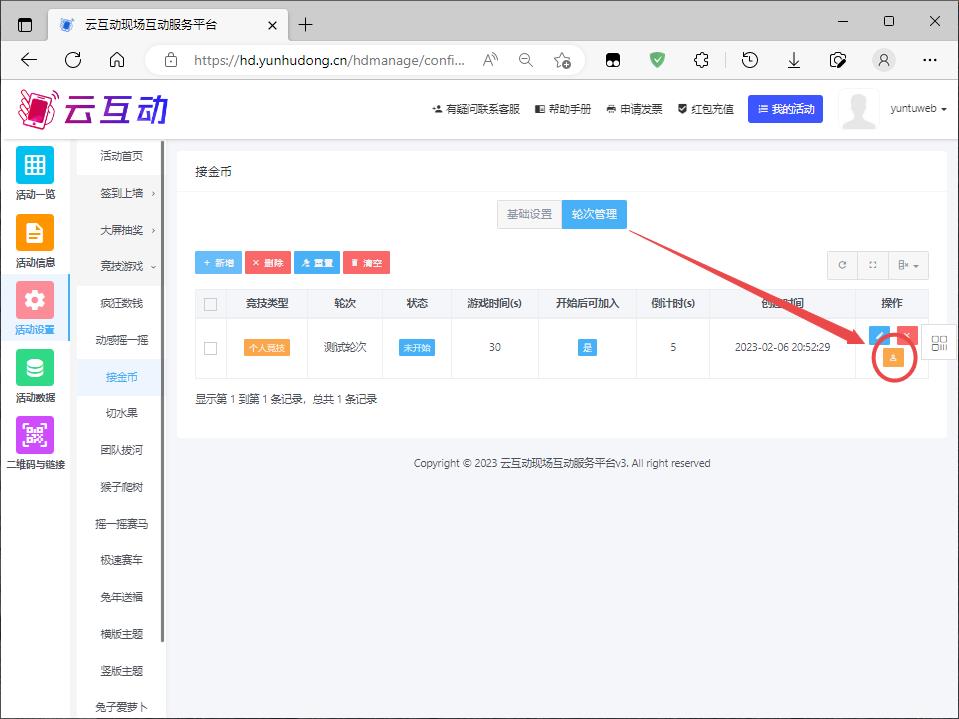959x719 pixels.
Task: Expand the 大屏抽奖 submenu
Action: (122, 230)
